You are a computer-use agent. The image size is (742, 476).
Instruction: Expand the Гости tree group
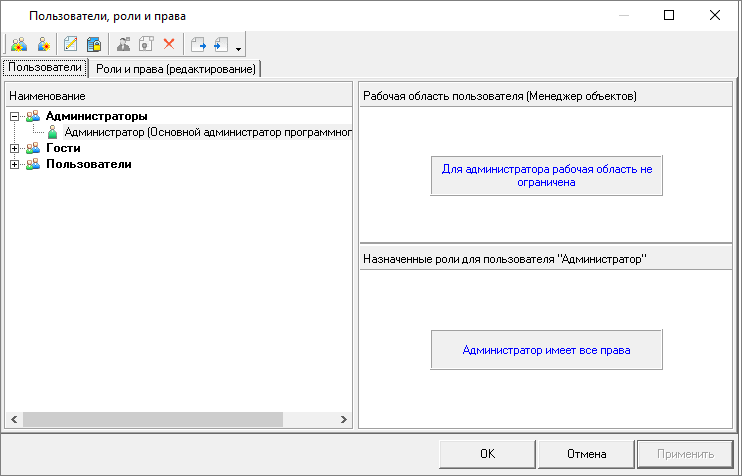tap(14, 148)
